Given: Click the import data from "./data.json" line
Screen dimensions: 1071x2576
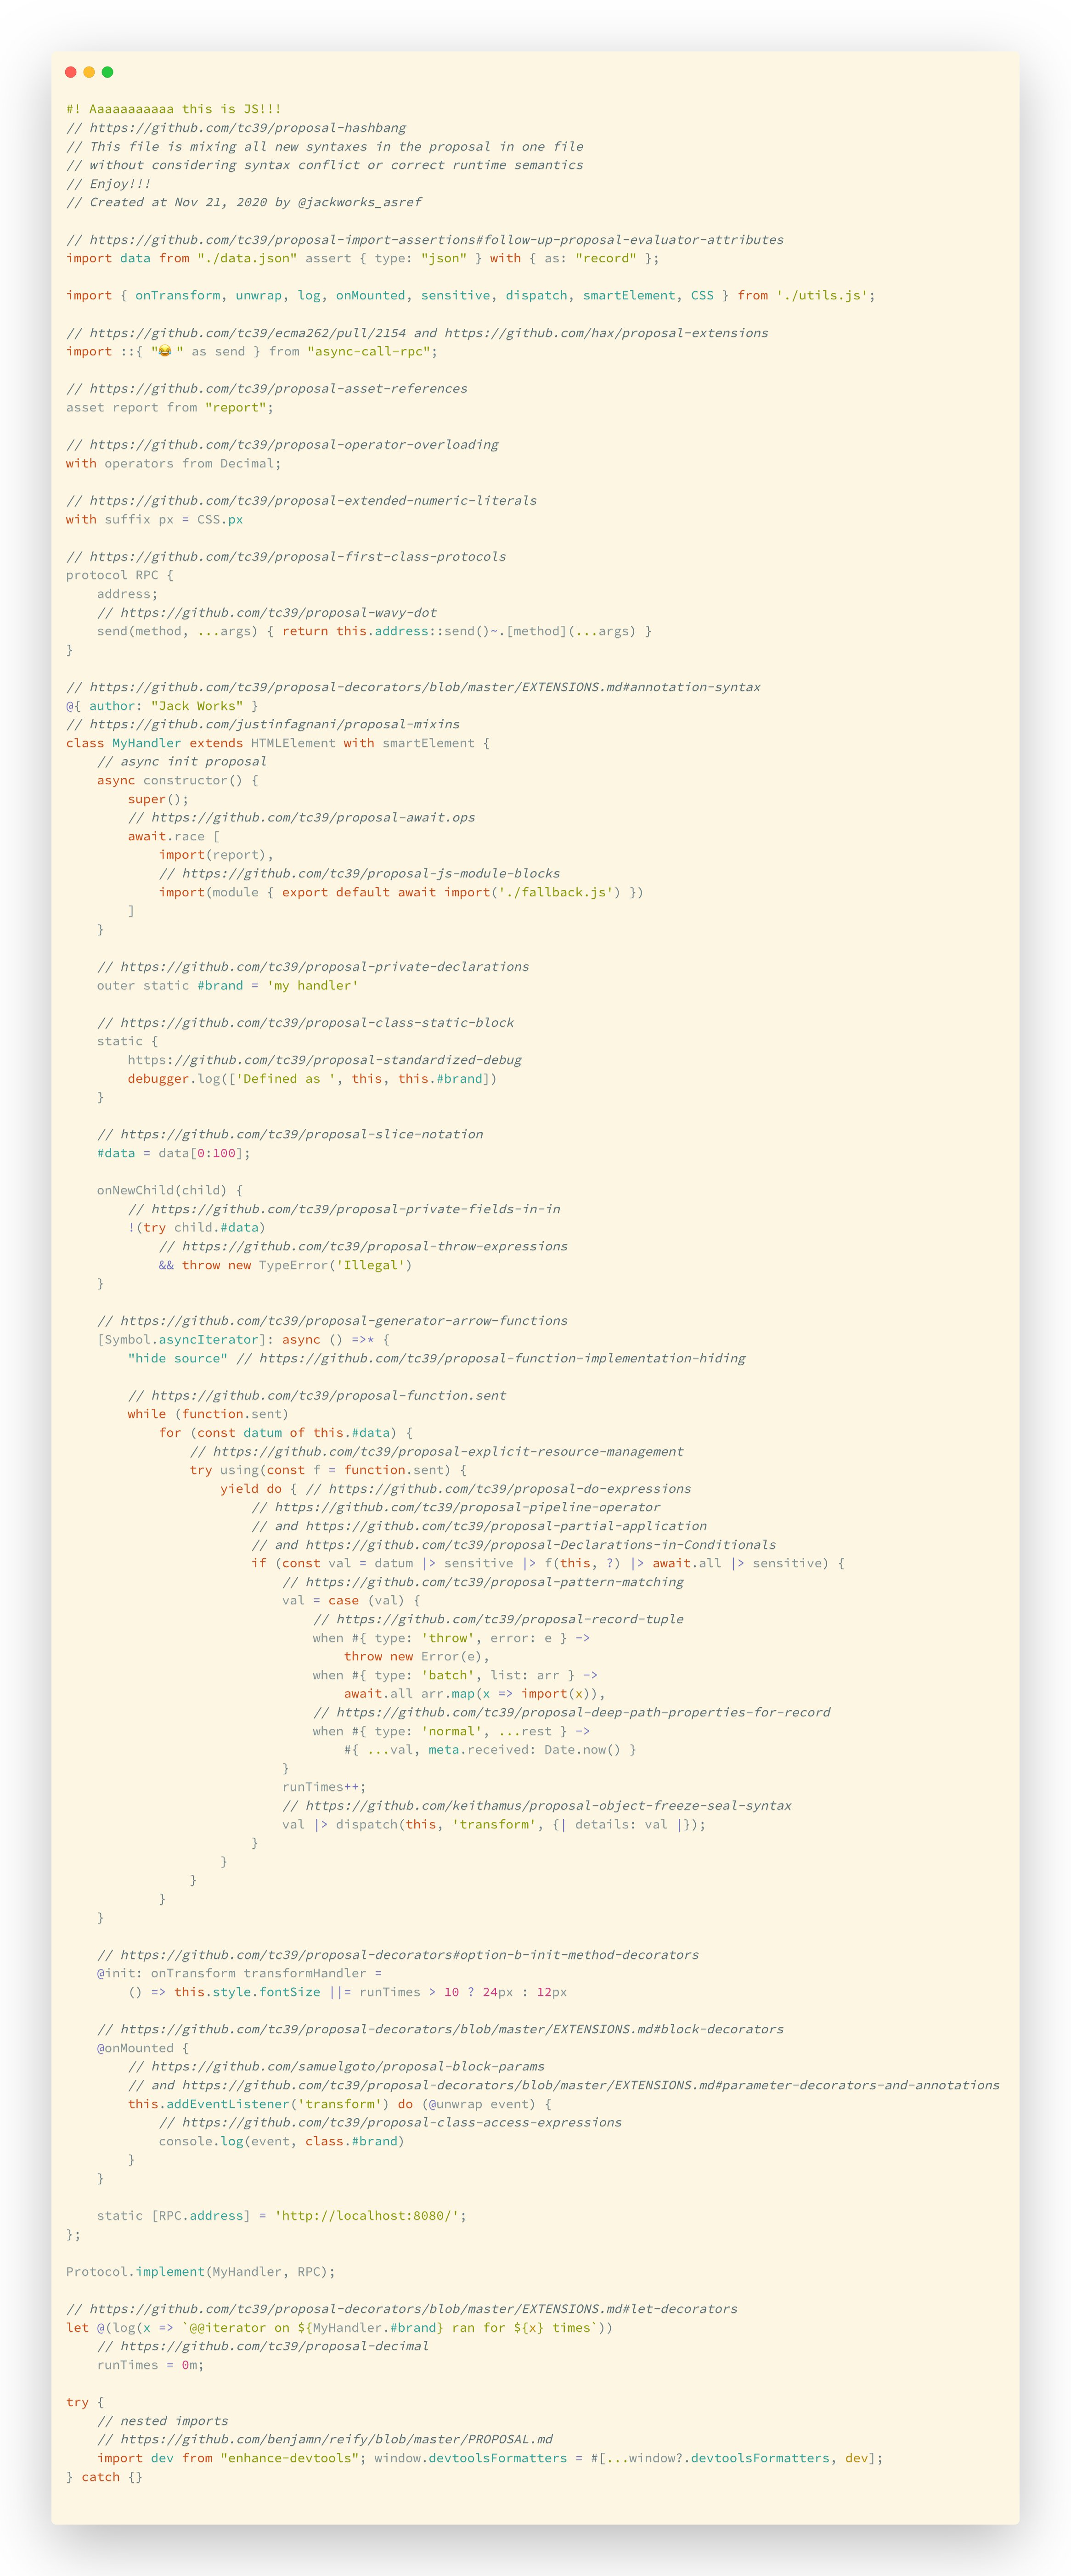Looking at the screenshot, I should pyautogui.click(x=363, y=258).
